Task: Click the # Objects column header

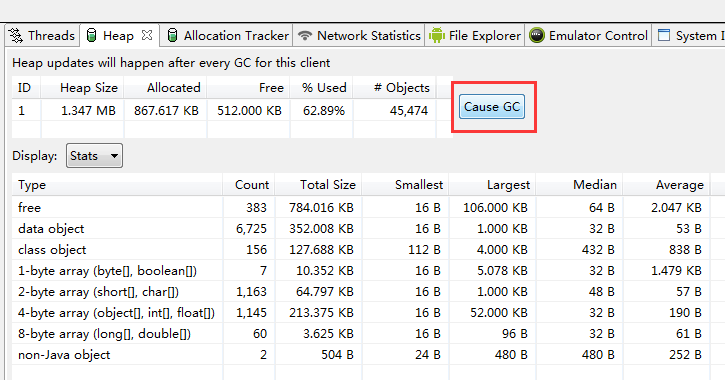Action: click(394, 88)
